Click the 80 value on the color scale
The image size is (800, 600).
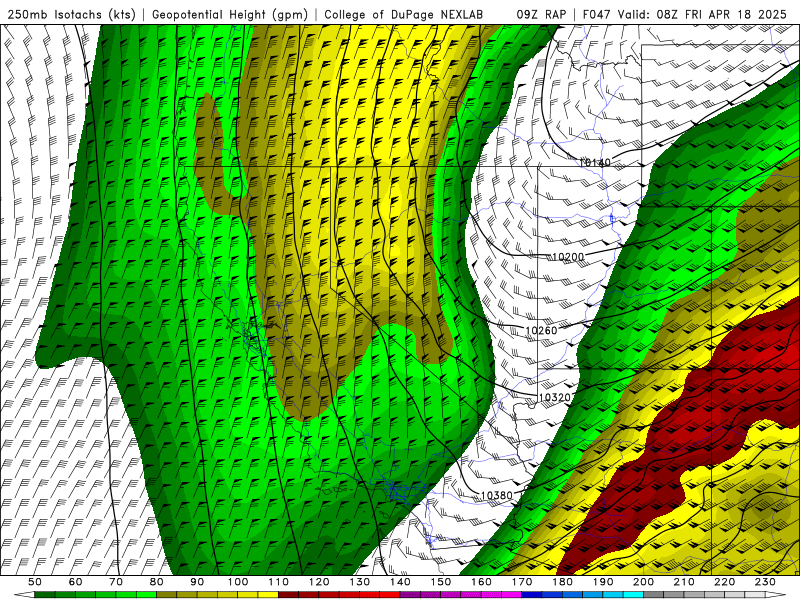[157, 582]
